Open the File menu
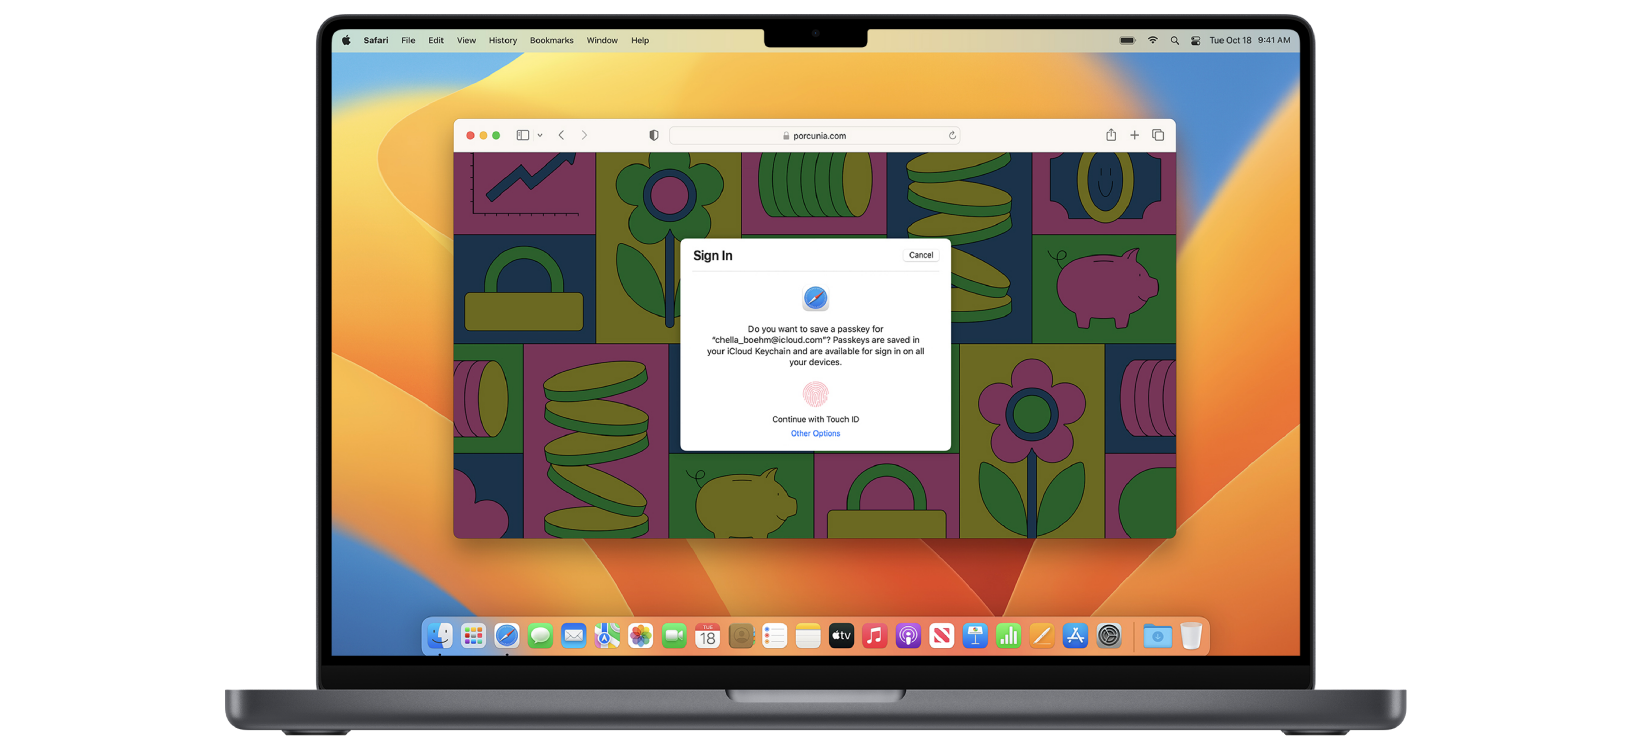Viewport: 1632px width, 750px height. [408, 41]
